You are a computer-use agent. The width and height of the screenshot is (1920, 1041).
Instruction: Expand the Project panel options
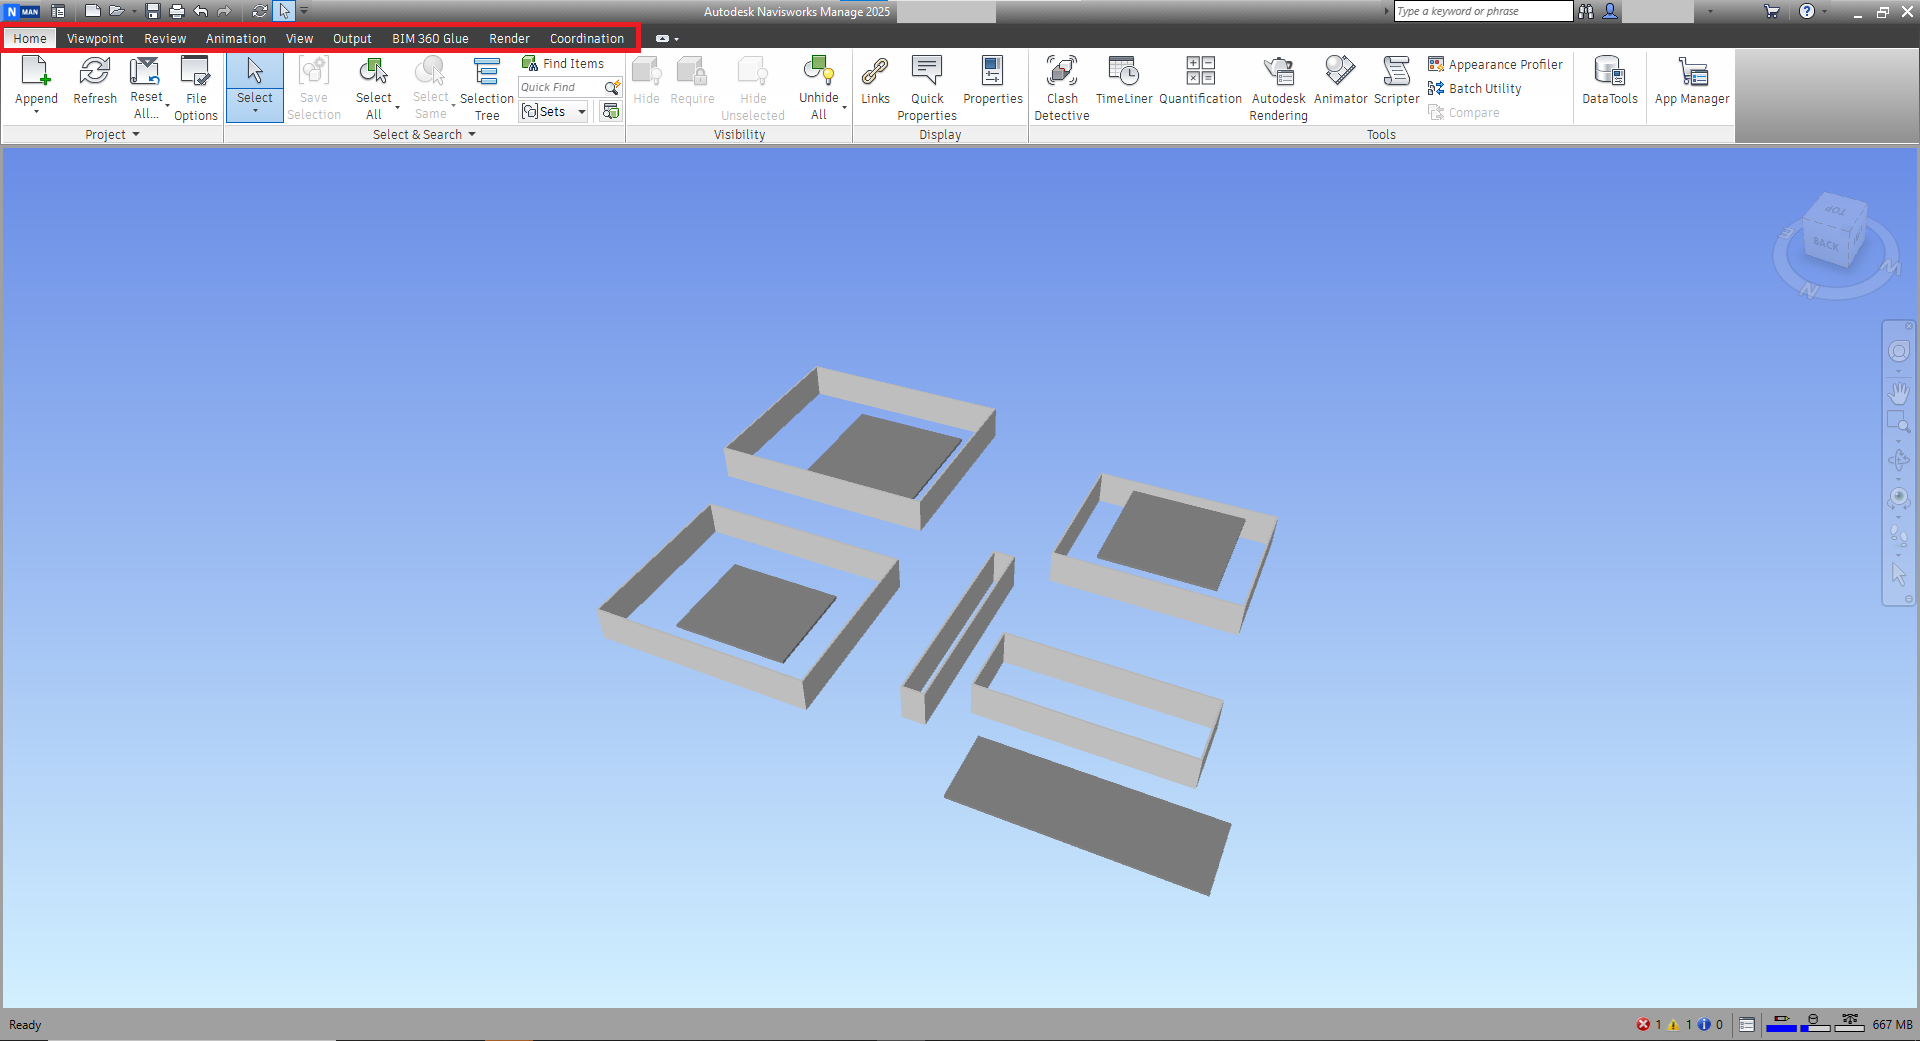click(138, 134)
